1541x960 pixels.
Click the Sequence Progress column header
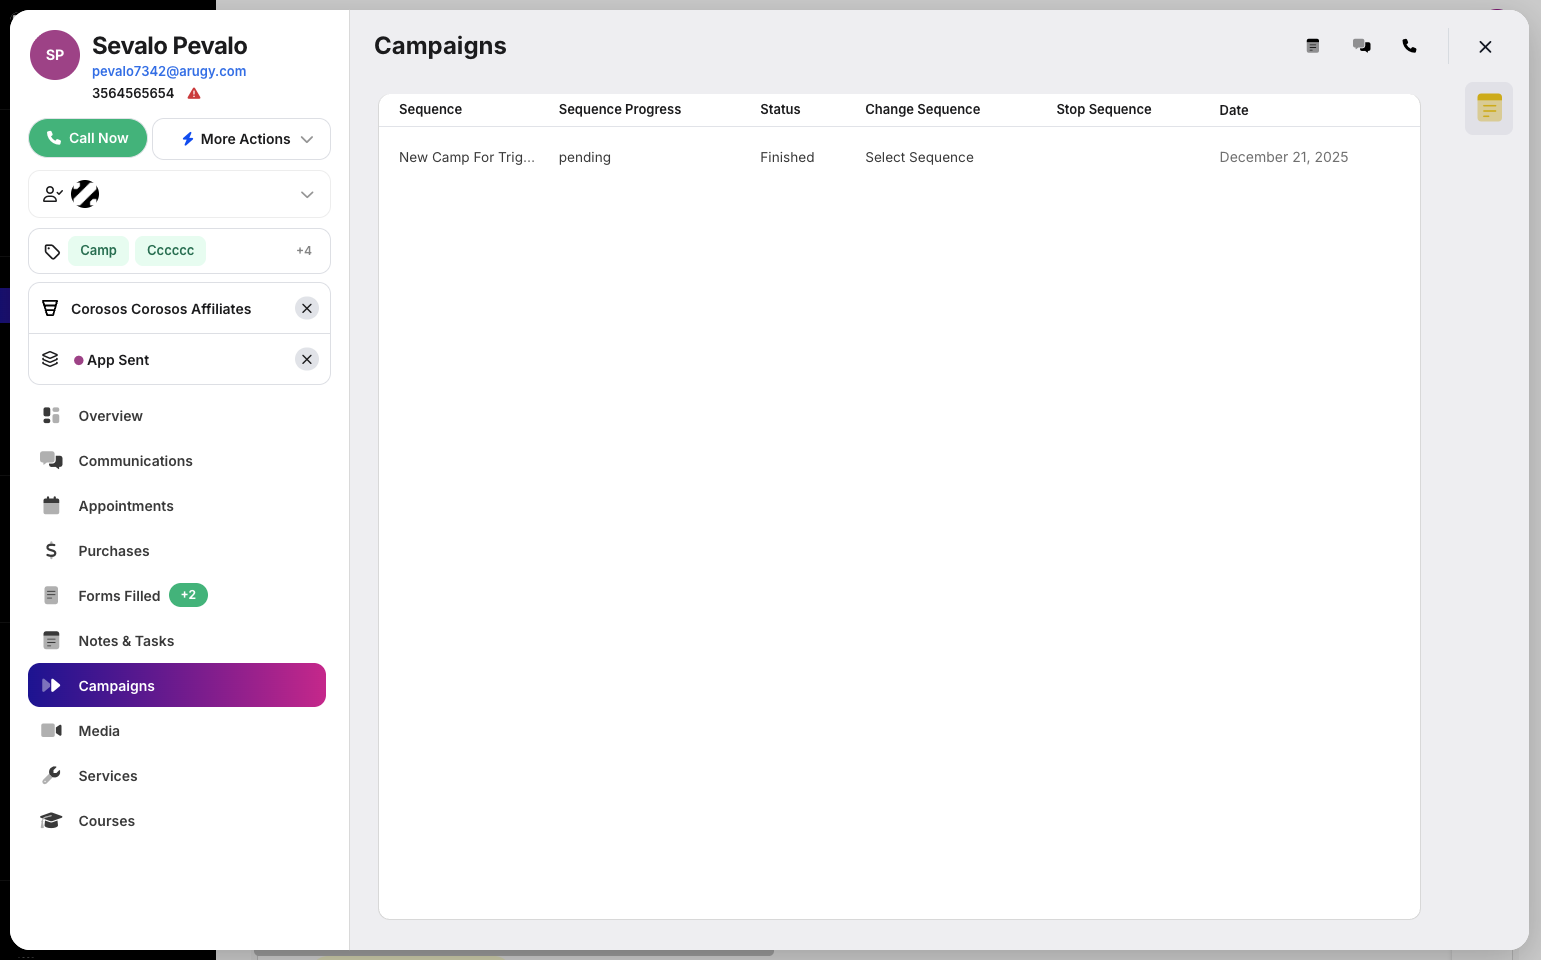click(620, 109)
